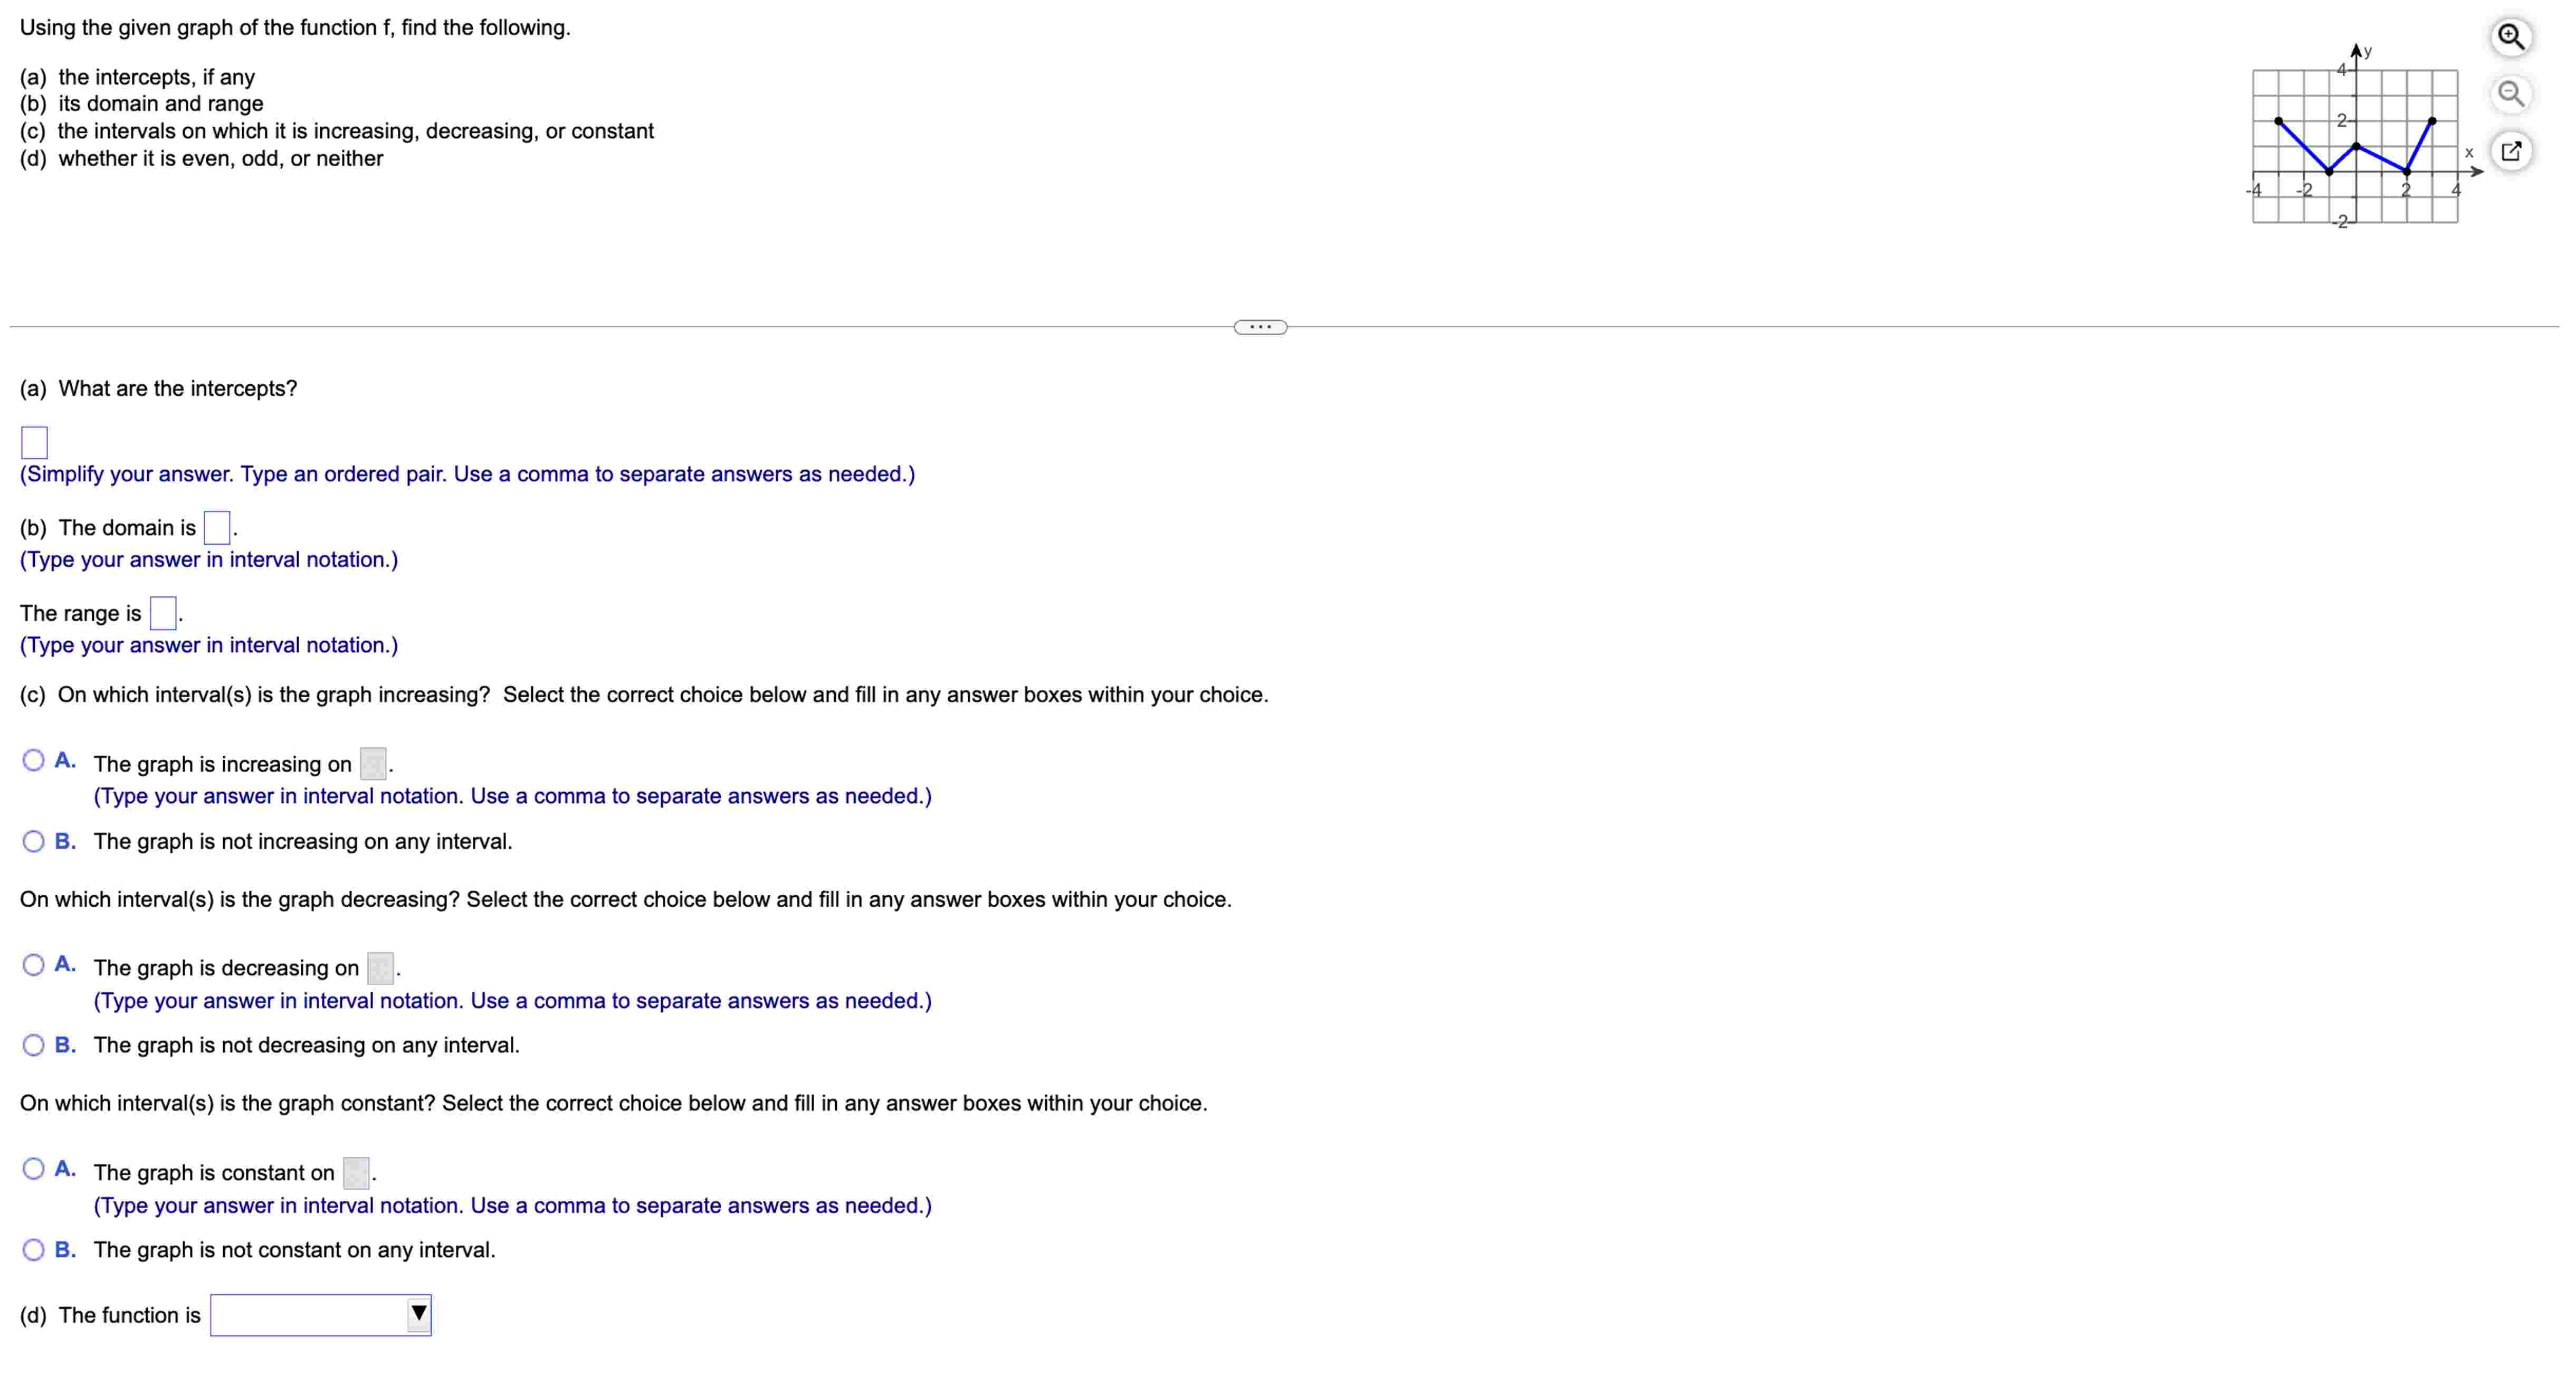Open graph in new window icon

[x=2510, y=151]
